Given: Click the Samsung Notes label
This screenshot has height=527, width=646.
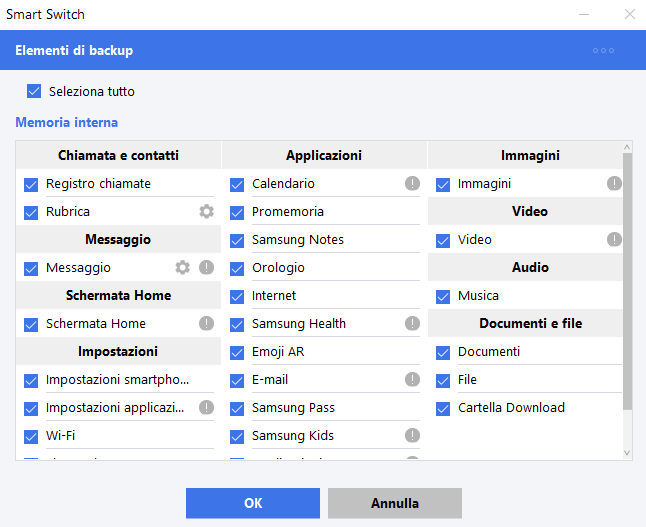Looking at the screenshot, I should [298, 239].
